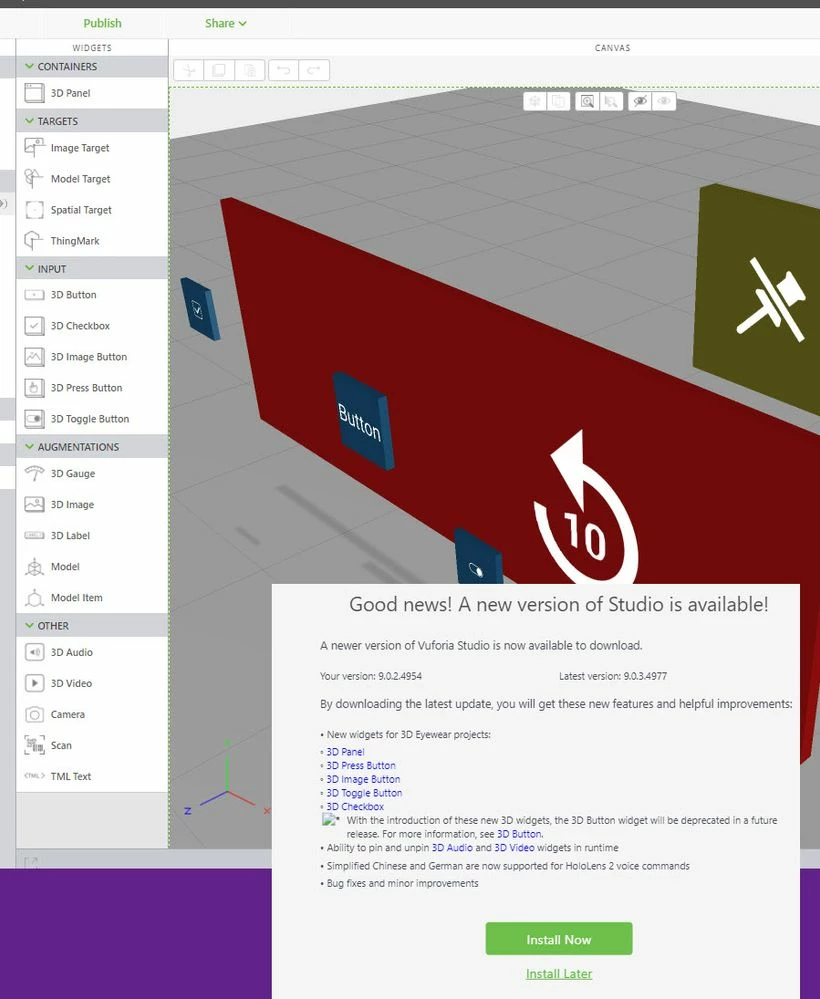
Task: Pick the 3D Button widget in Input list
Action: click(x=92, y=295)
